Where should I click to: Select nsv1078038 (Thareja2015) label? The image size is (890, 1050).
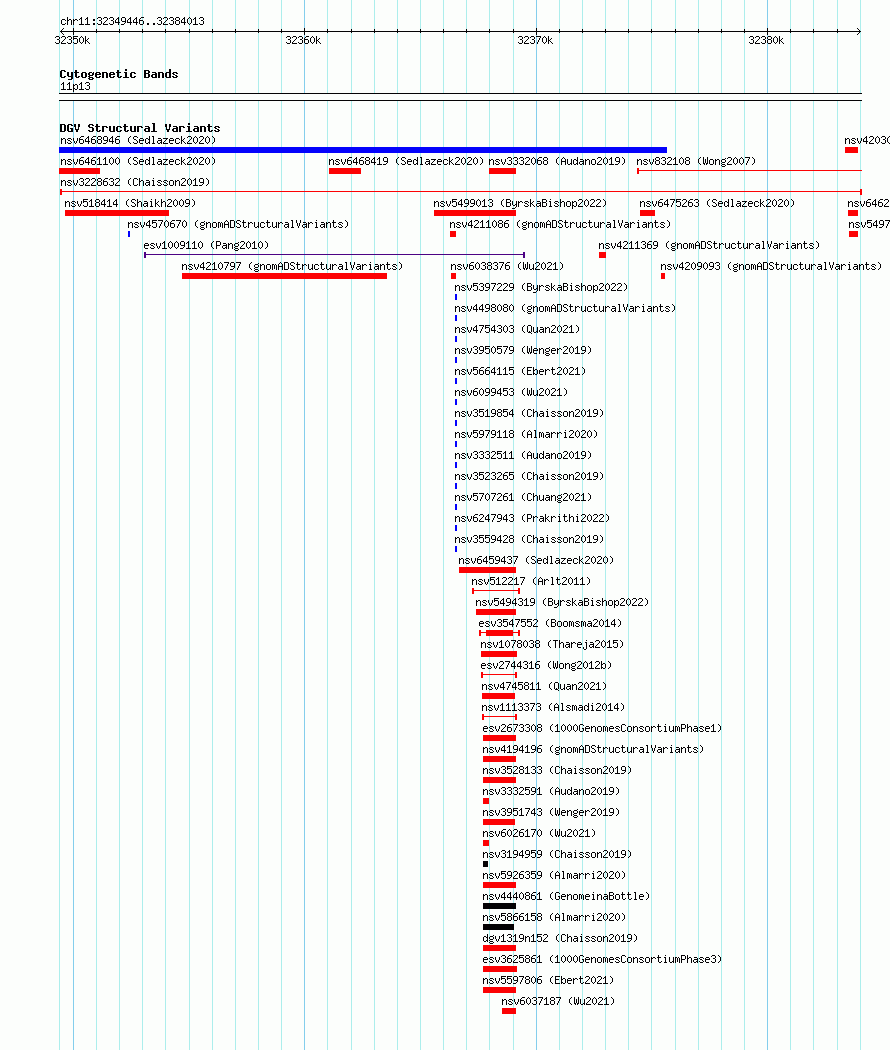tap(552, 644)
